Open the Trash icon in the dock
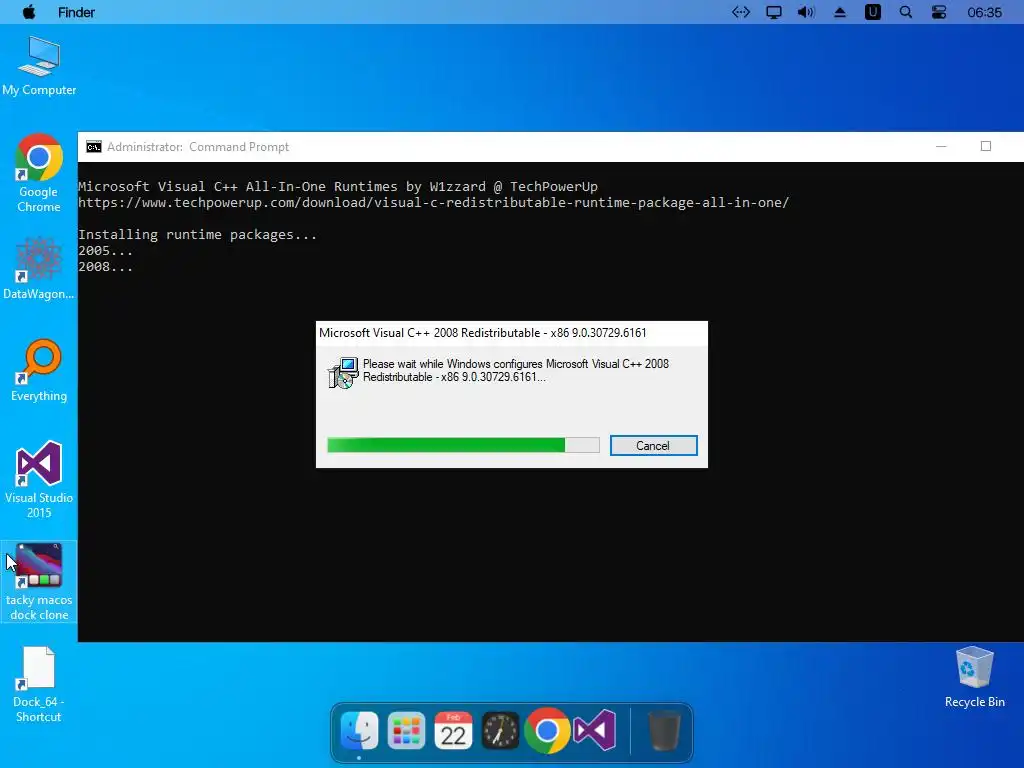This screenshot has height=768, width=1024. 664,731
